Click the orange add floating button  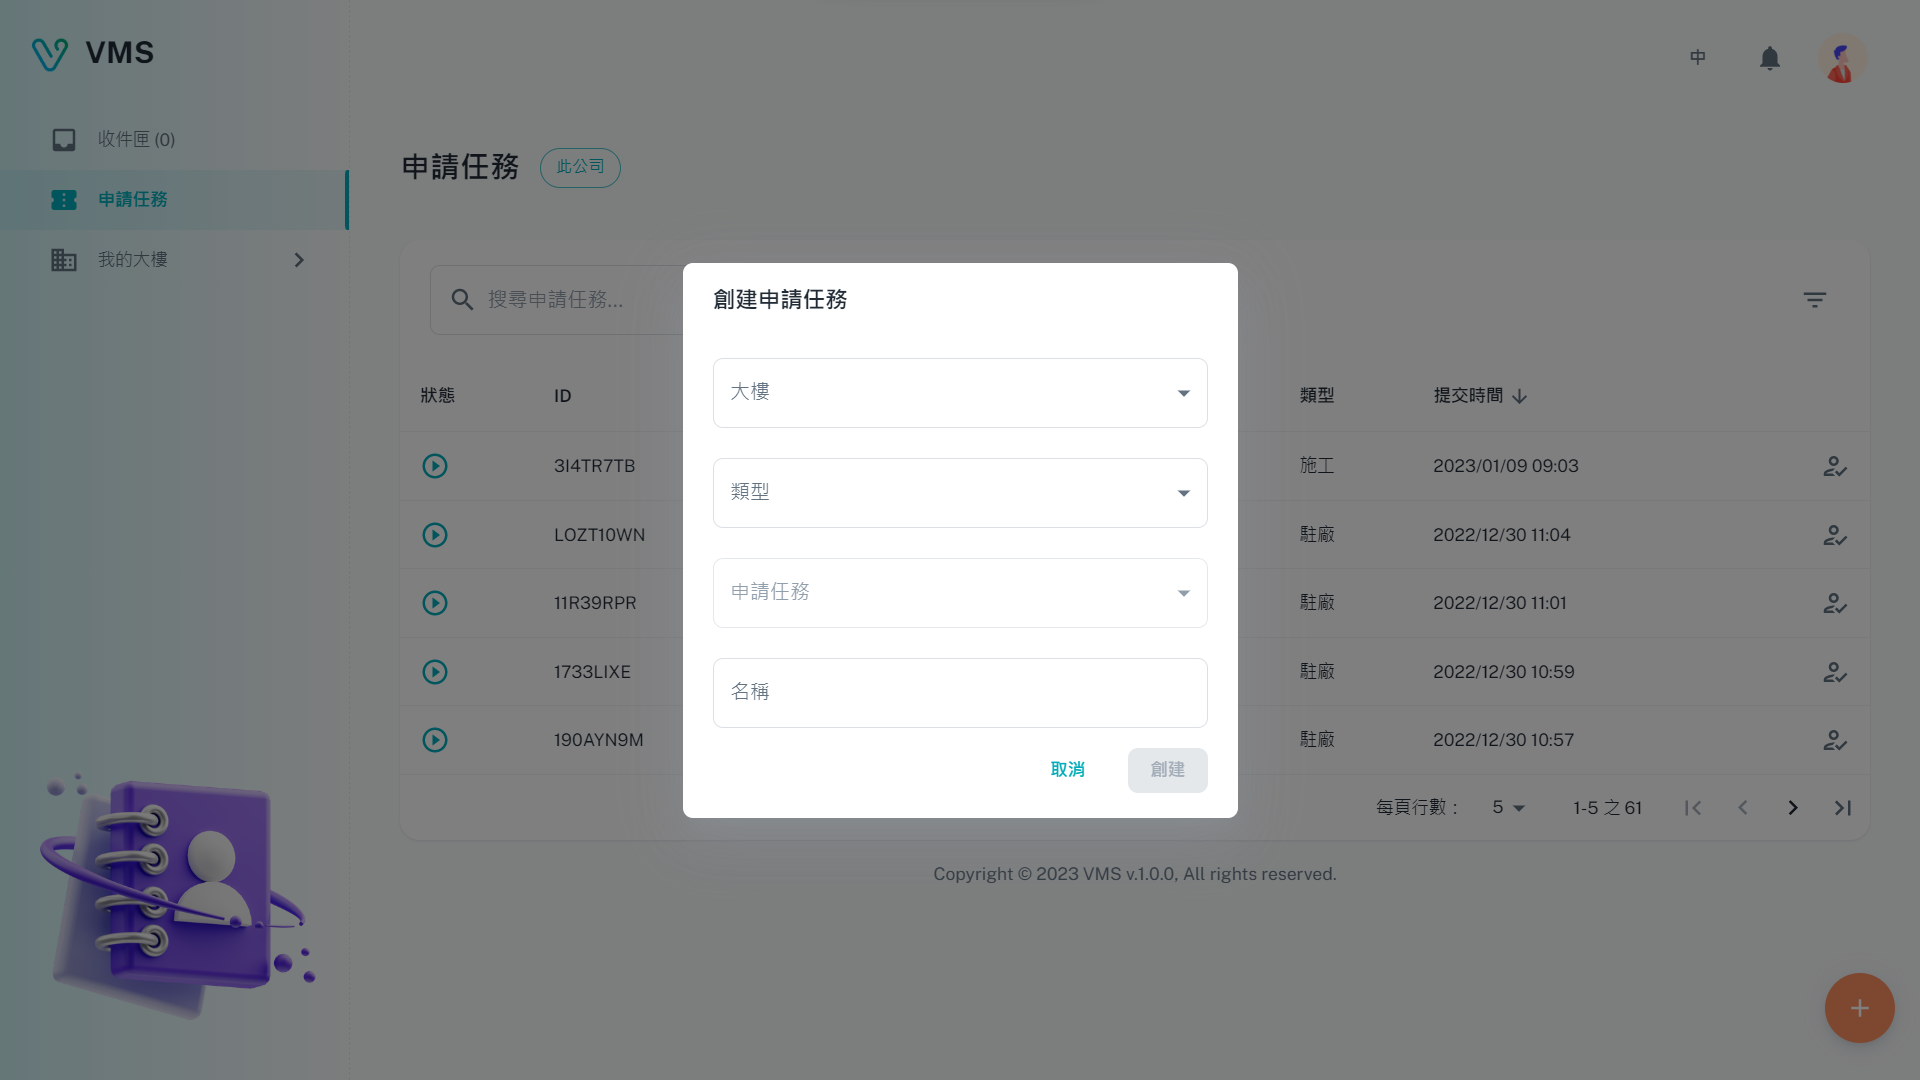[x=1859, y=1008]
